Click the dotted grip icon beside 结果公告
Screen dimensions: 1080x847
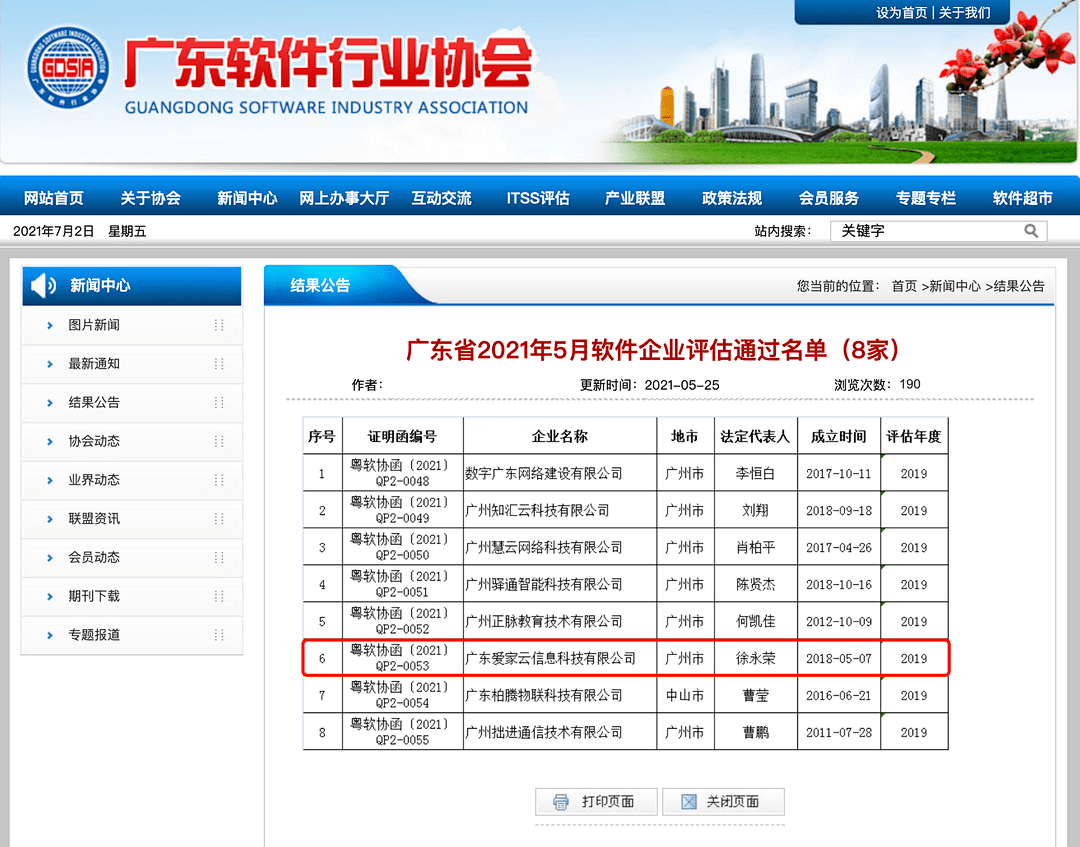[x=219, y=403]
